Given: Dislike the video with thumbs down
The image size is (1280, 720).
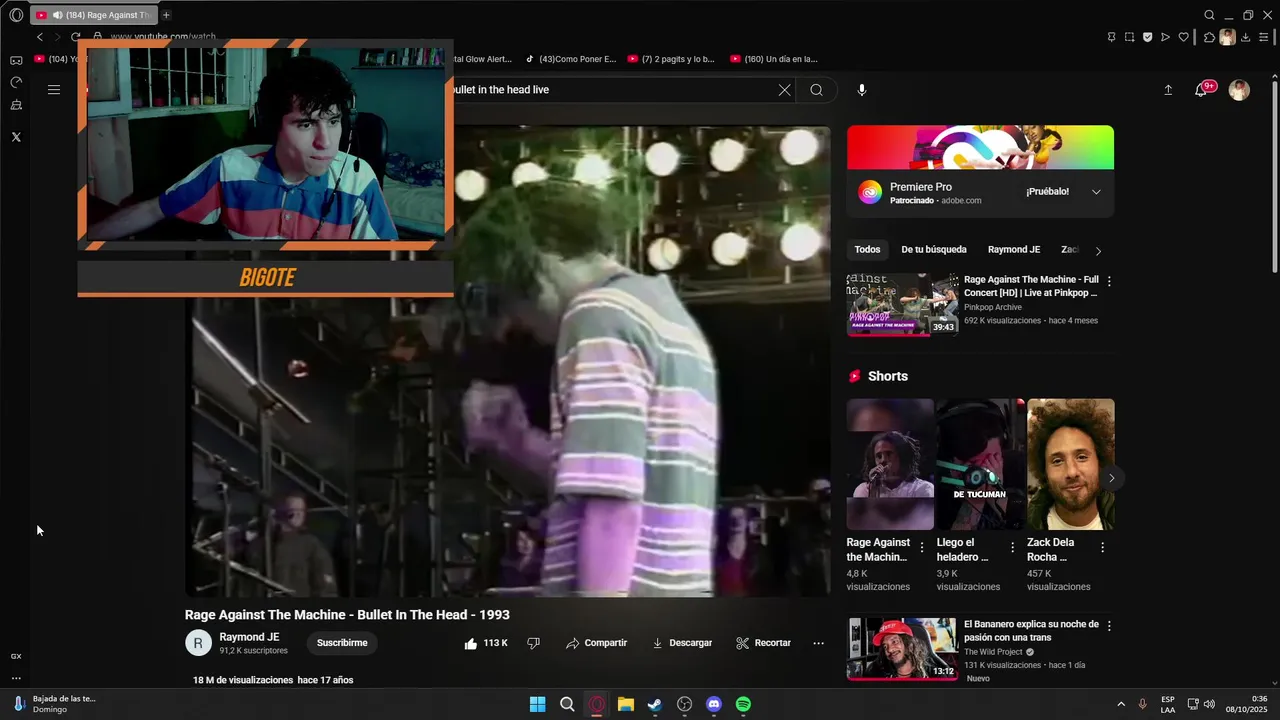Looking at the screenshot, I should (533, 643).
